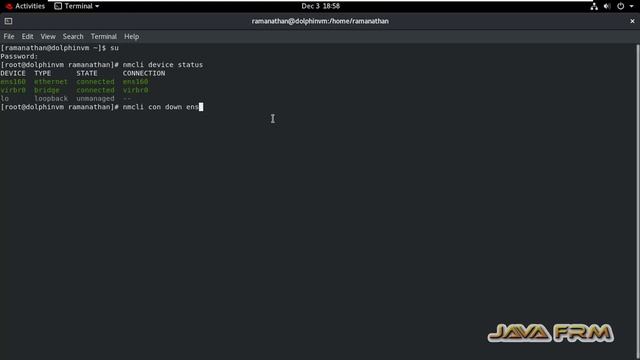Click the 'Password:' prompt line
The width and height of the screenshot is (640, 360).
pos(19,56)
